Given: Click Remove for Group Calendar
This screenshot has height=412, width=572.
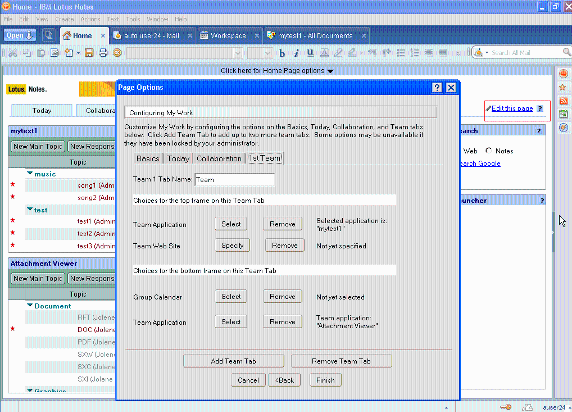Looking at the screenshot, I should click(282, 297).
